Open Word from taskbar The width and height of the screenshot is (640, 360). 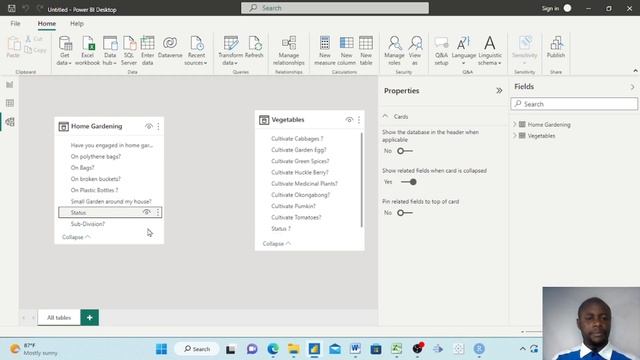coord(355,349)
